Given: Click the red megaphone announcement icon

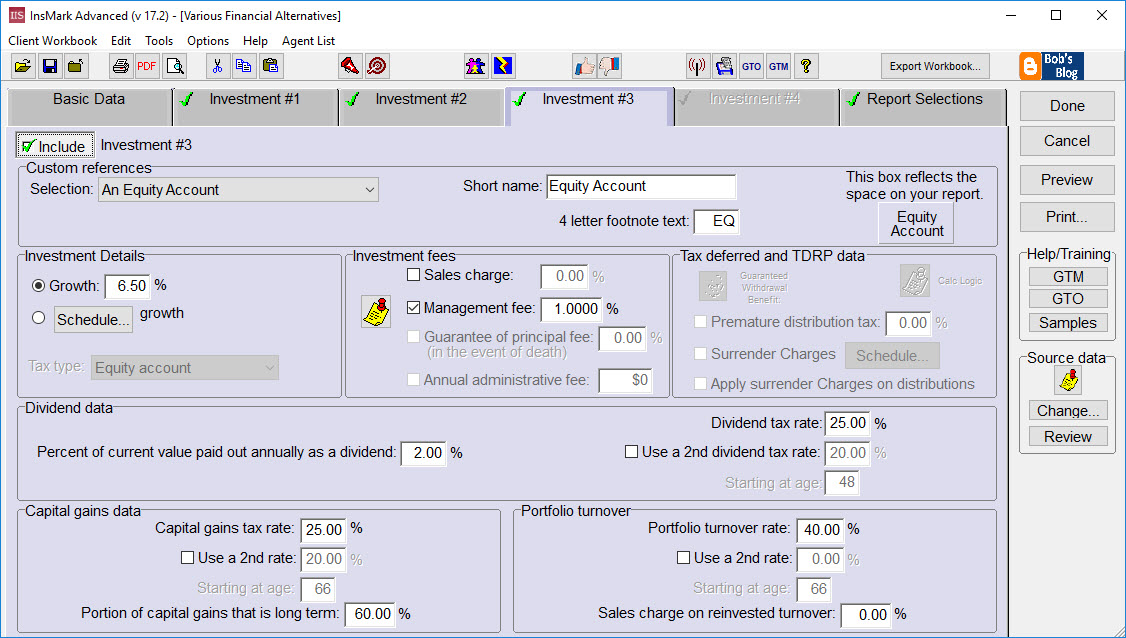Looking at the screenshot, I should (351, 65).
